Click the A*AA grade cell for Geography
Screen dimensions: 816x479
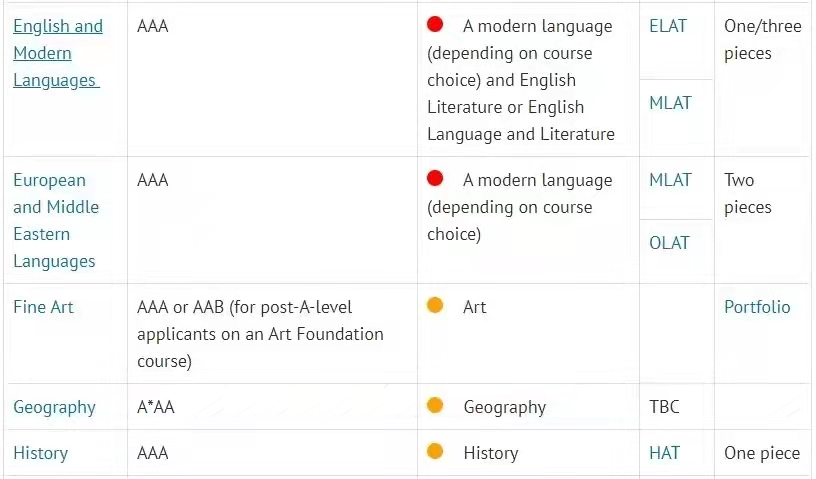point(156,407)
